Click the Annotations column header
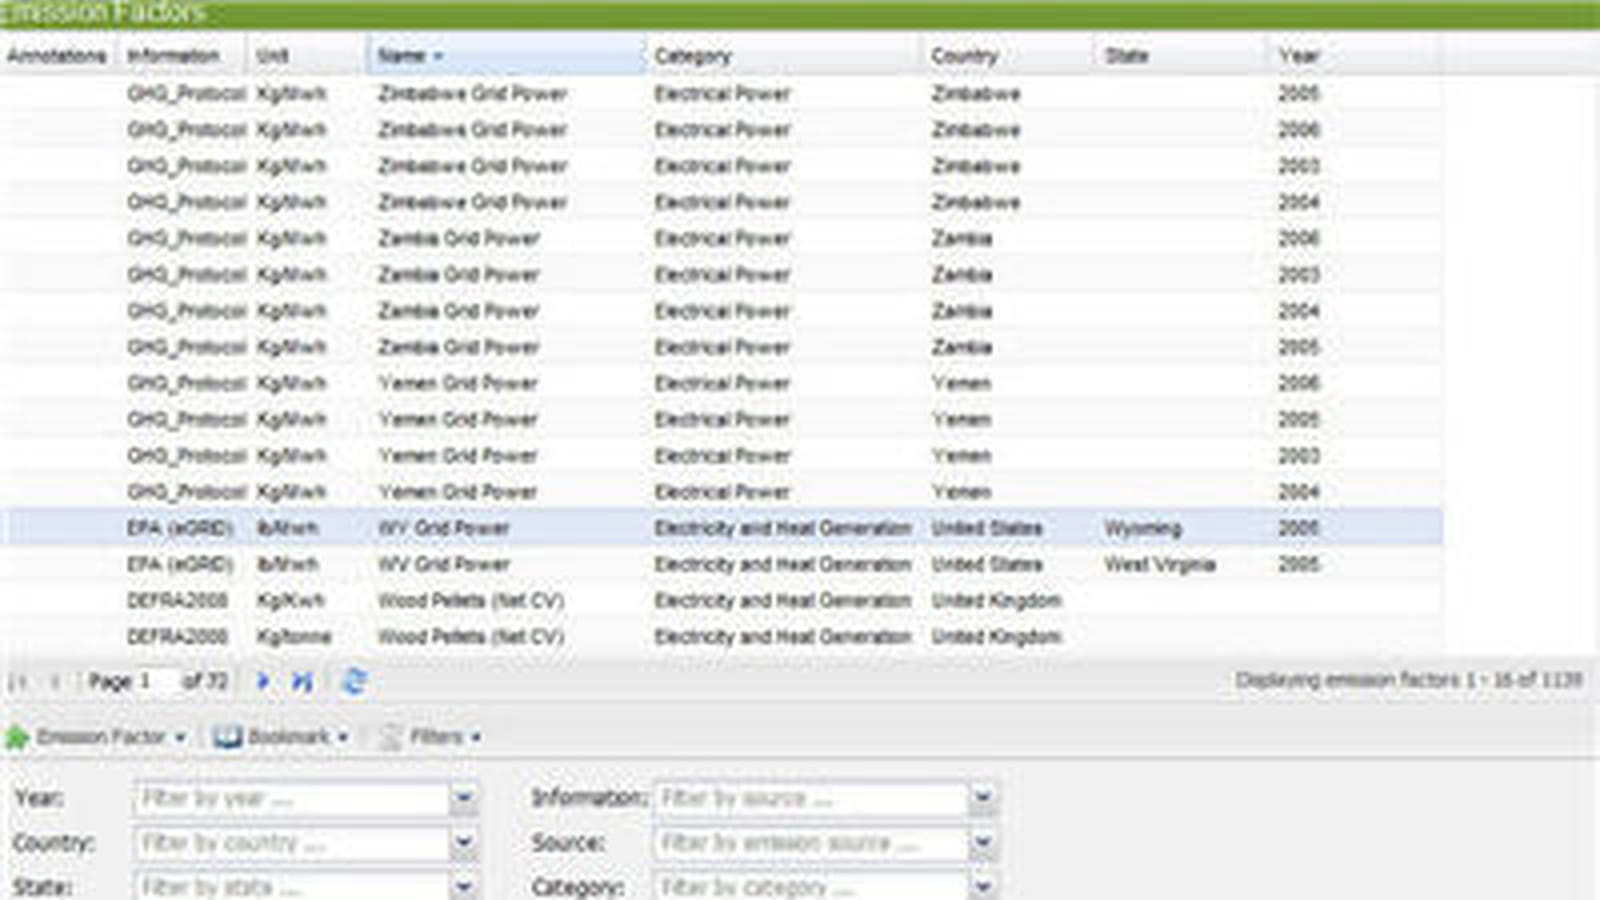The width and height of the screenshot is (1600, 900). 58,56
